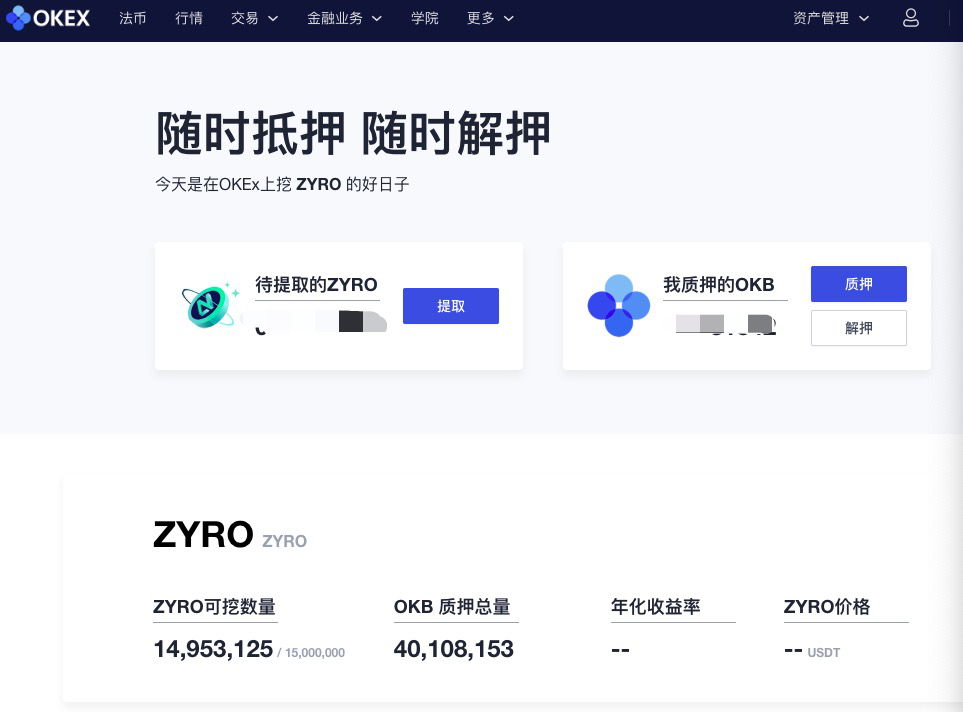Click the 随时抵押 随时解押 headline
Screen dimensions: 963x712
(x=353, y=133)
